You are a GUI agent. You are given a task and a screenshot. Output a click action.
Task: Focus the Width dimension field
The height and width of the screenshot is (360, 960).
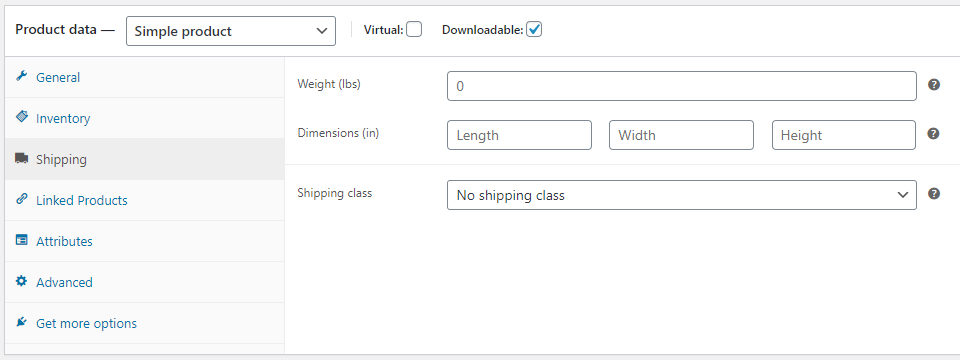coord(681,135)
